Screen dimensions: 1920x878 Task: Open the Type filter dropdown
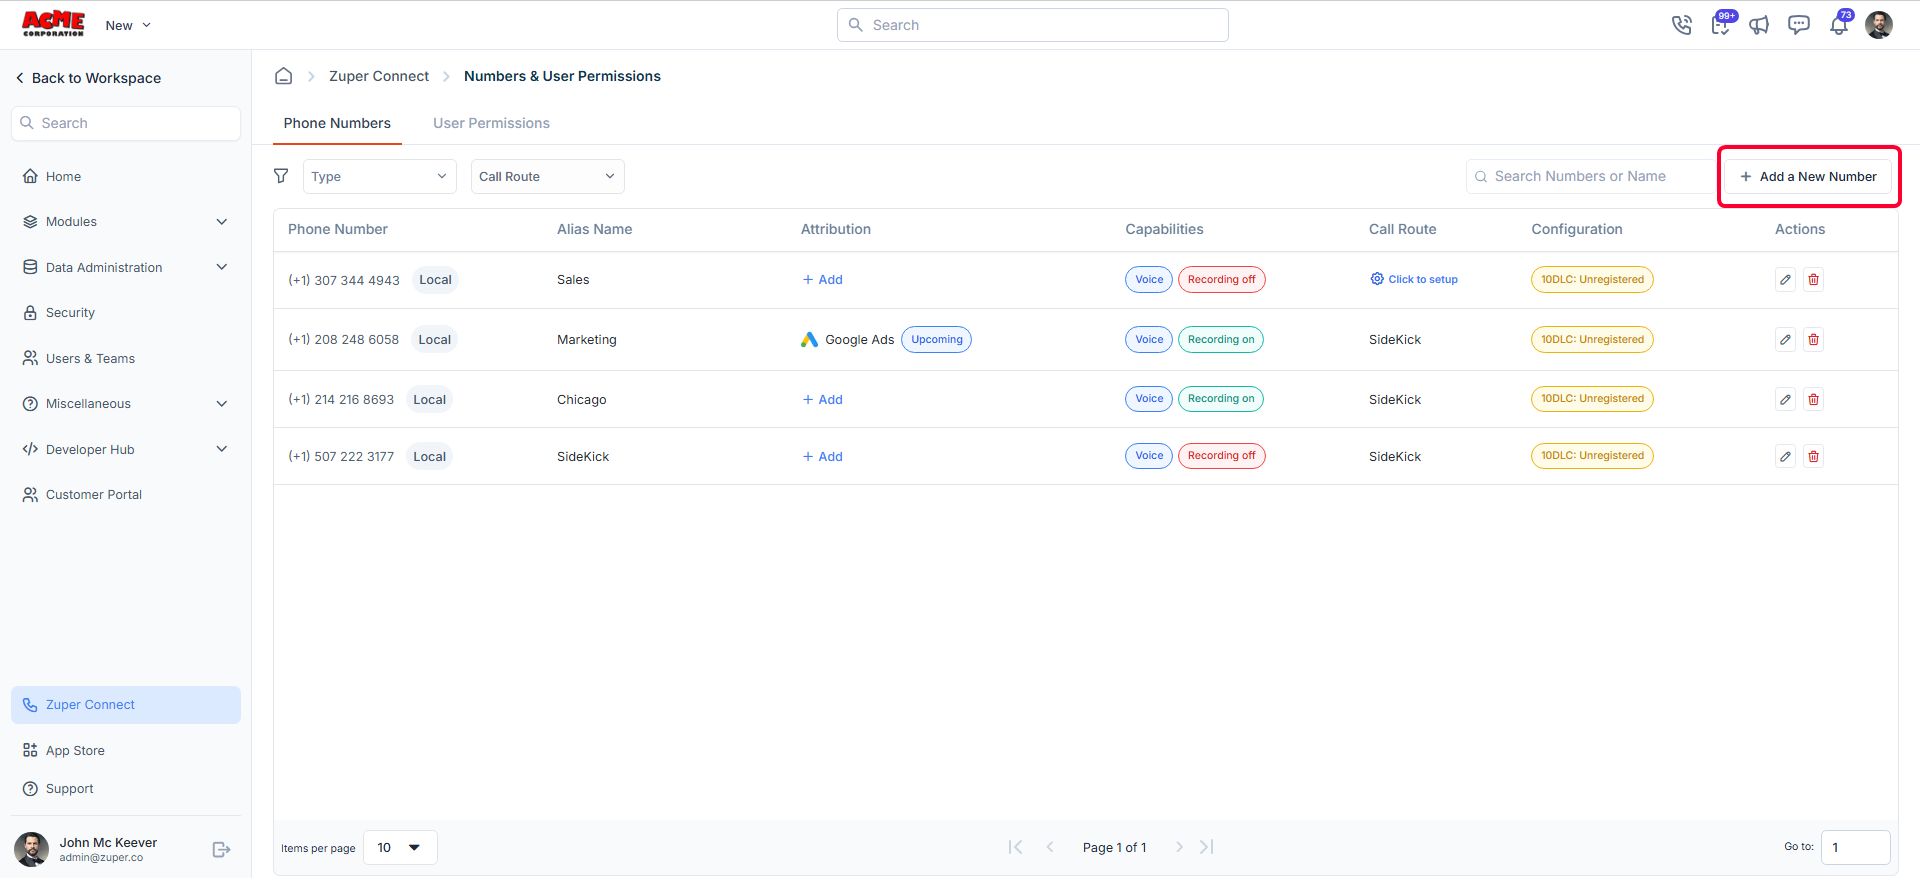[380, 177]
